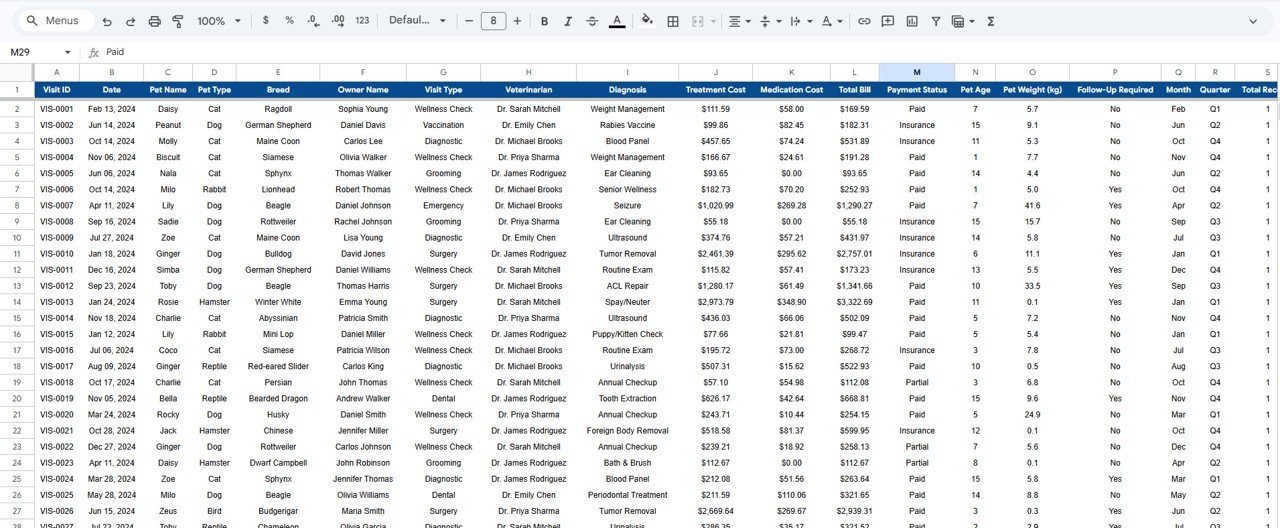The width and height of the screenshot is (1280, 528).
Task: Undo the last action
Action: pyautogui.click(x=107, y=21)
